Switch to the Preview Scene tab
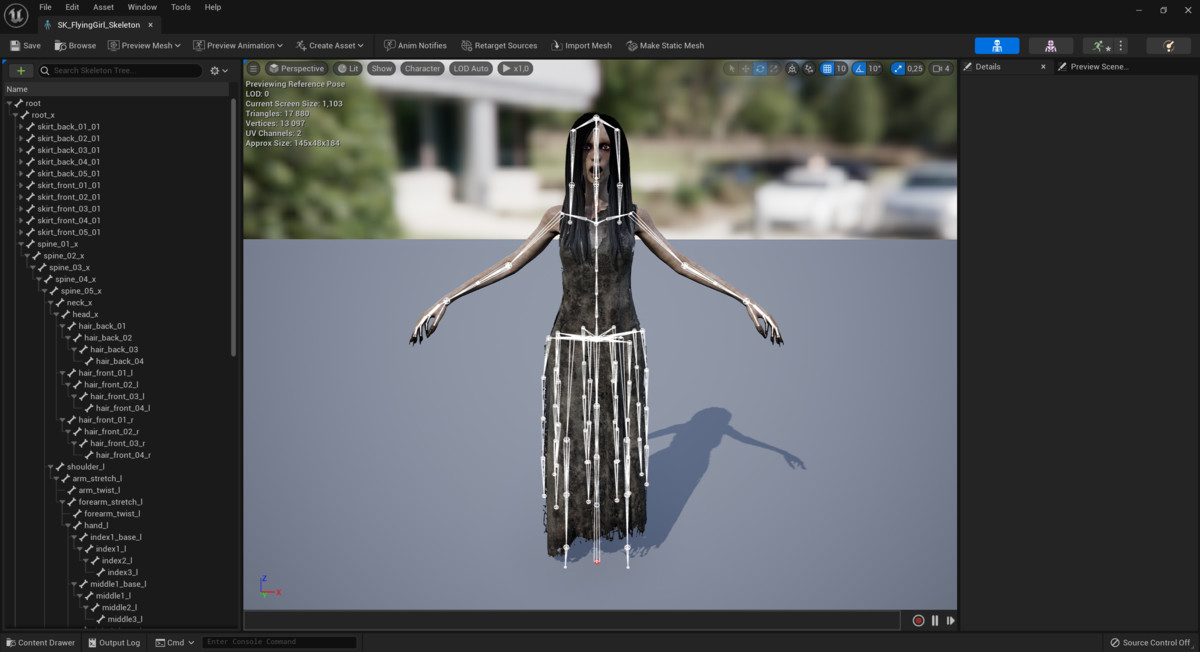The image size is (1200, 652). pos(1098,67)
